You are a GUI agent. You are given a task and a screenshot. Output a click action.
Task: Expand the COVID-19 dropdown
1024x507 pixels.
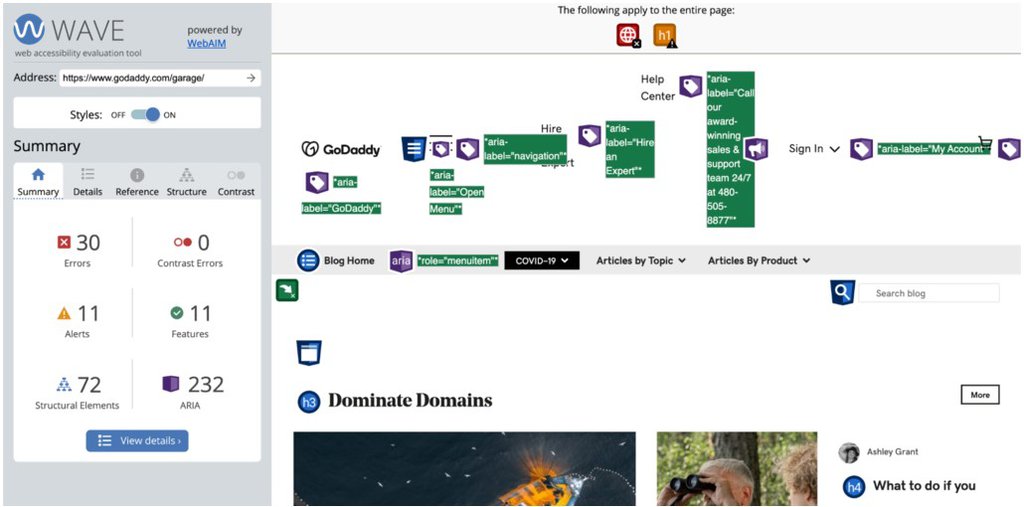tap(542, 261)
